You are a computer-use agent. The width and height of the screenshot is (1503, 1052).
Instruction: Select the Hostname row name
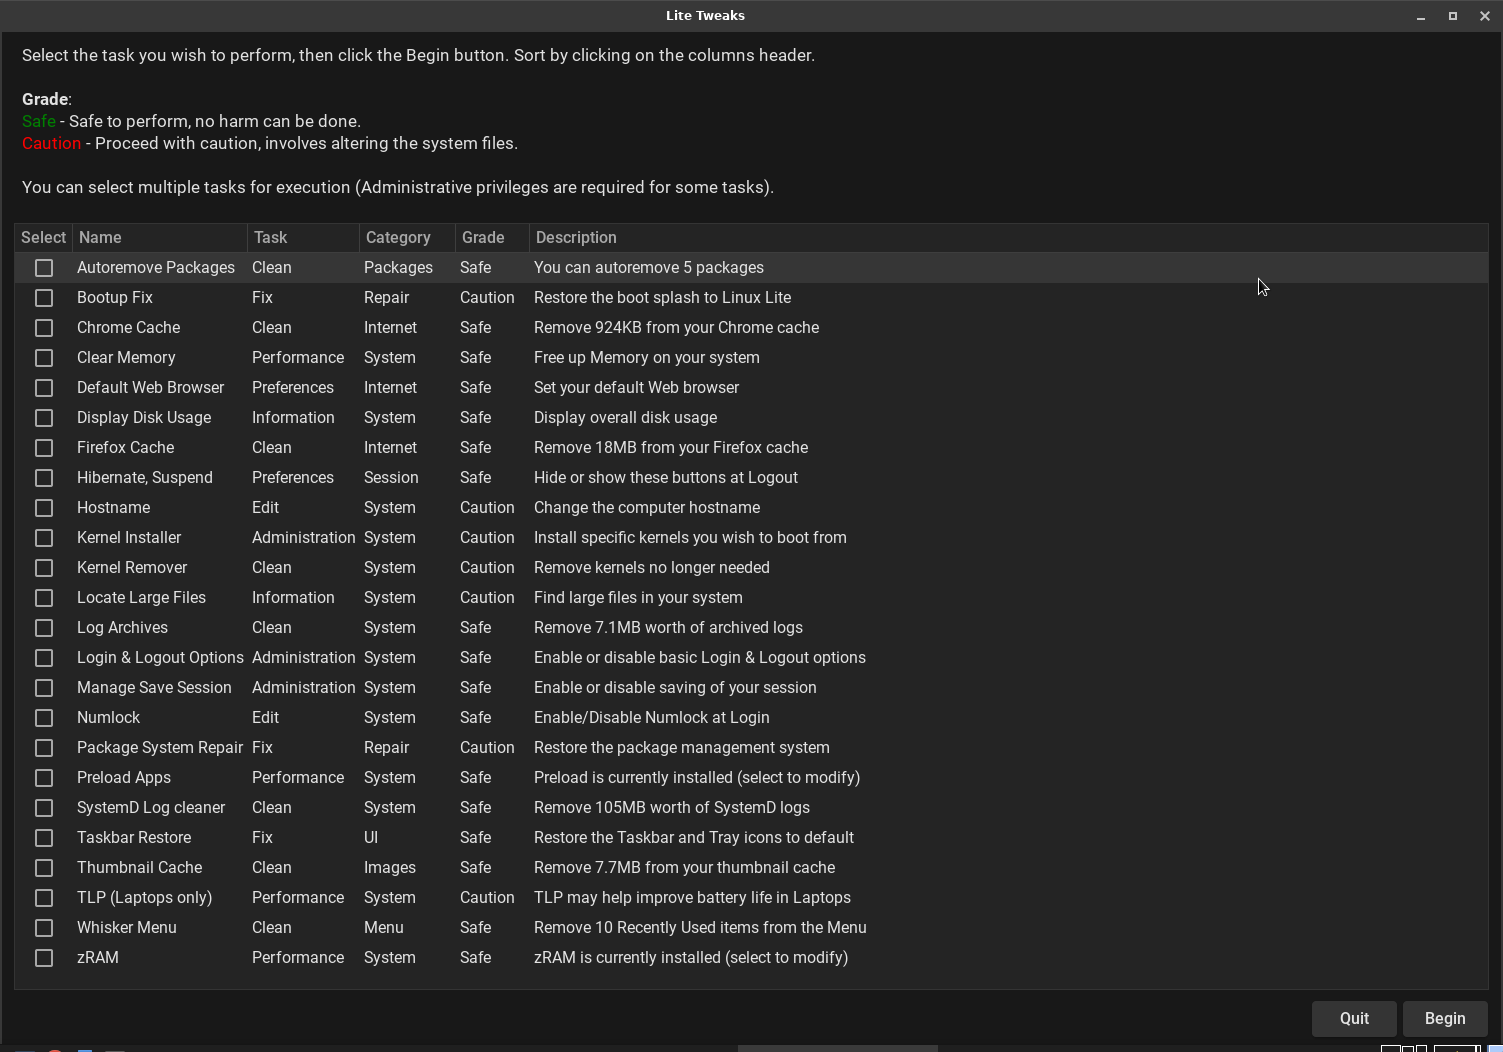pyautogui.click(x=114, y=508)
